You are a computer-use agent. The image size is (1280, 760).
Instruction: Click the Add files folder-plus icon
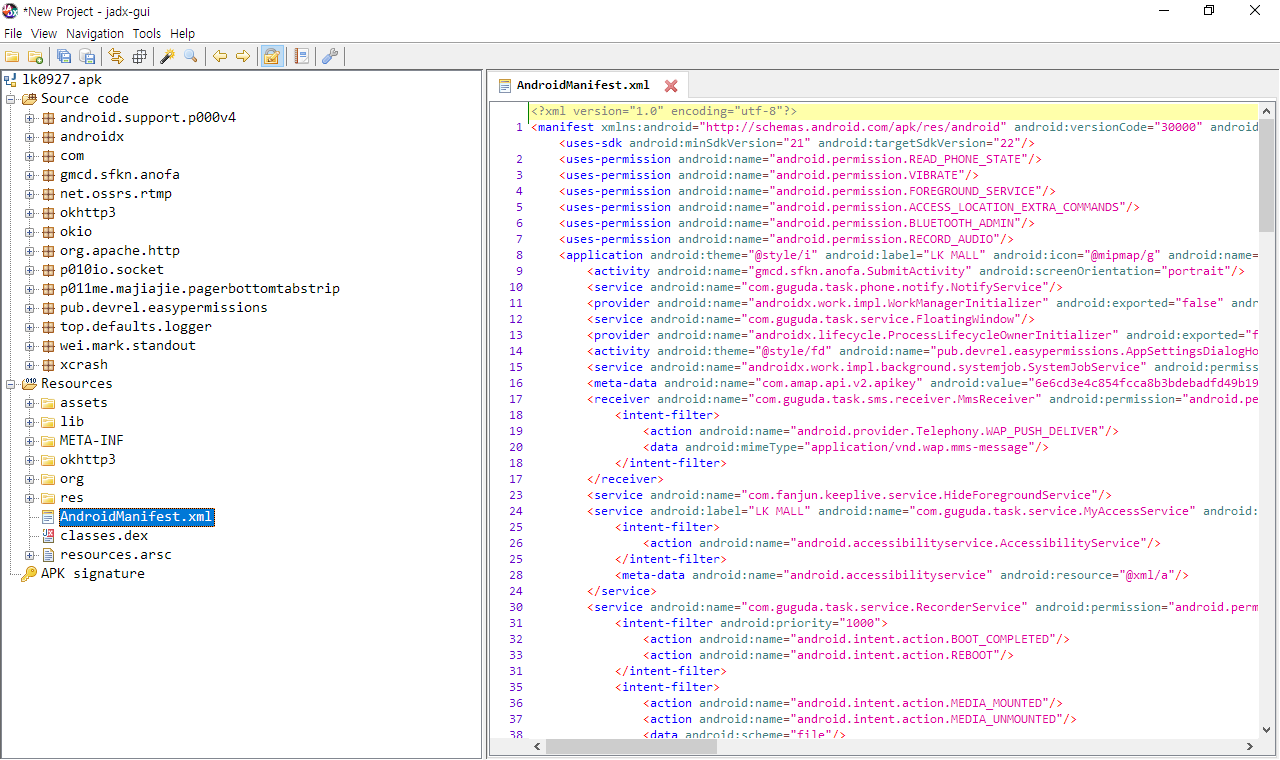tap(35, 57)
